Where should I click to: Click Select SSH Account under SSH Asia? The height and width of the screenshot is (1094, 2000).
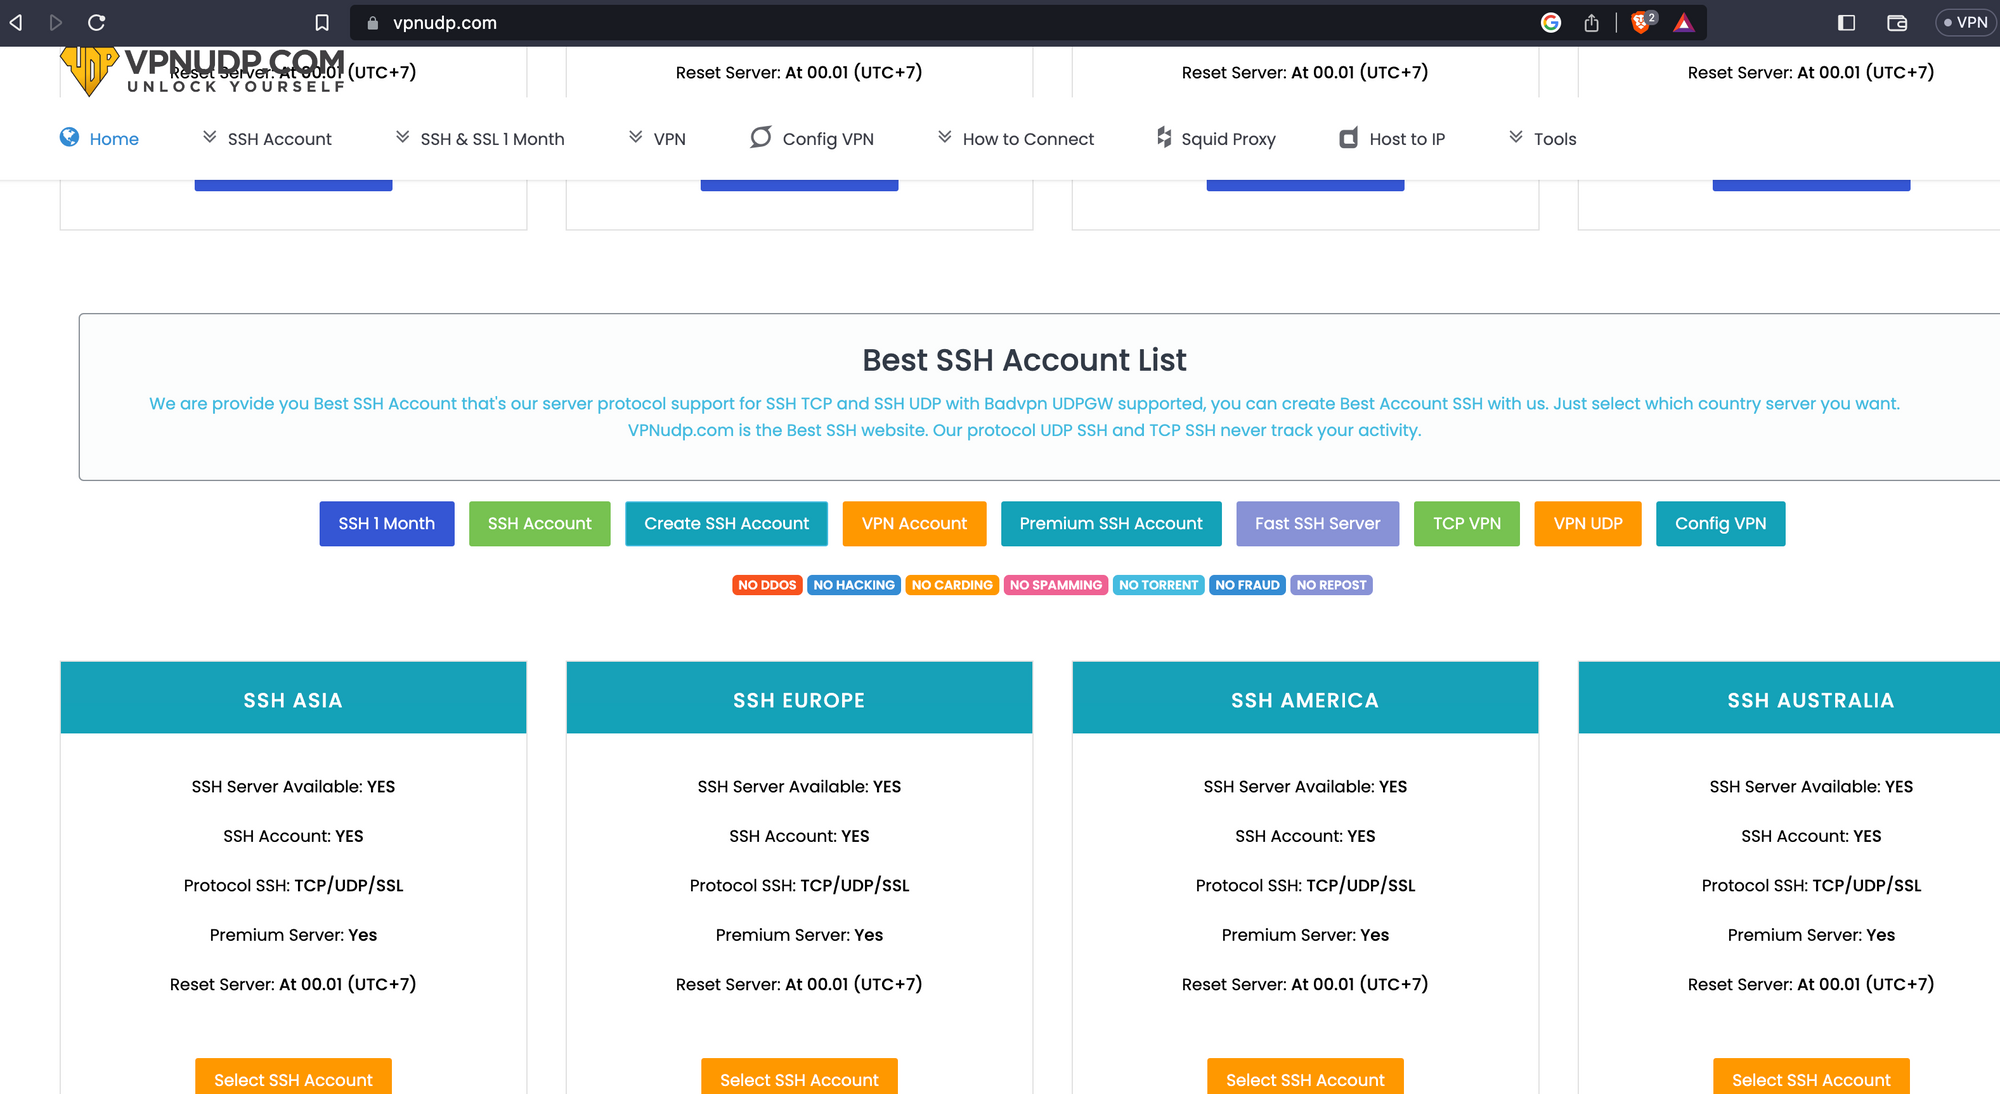pyautogui.click(x=293, y=1079)
